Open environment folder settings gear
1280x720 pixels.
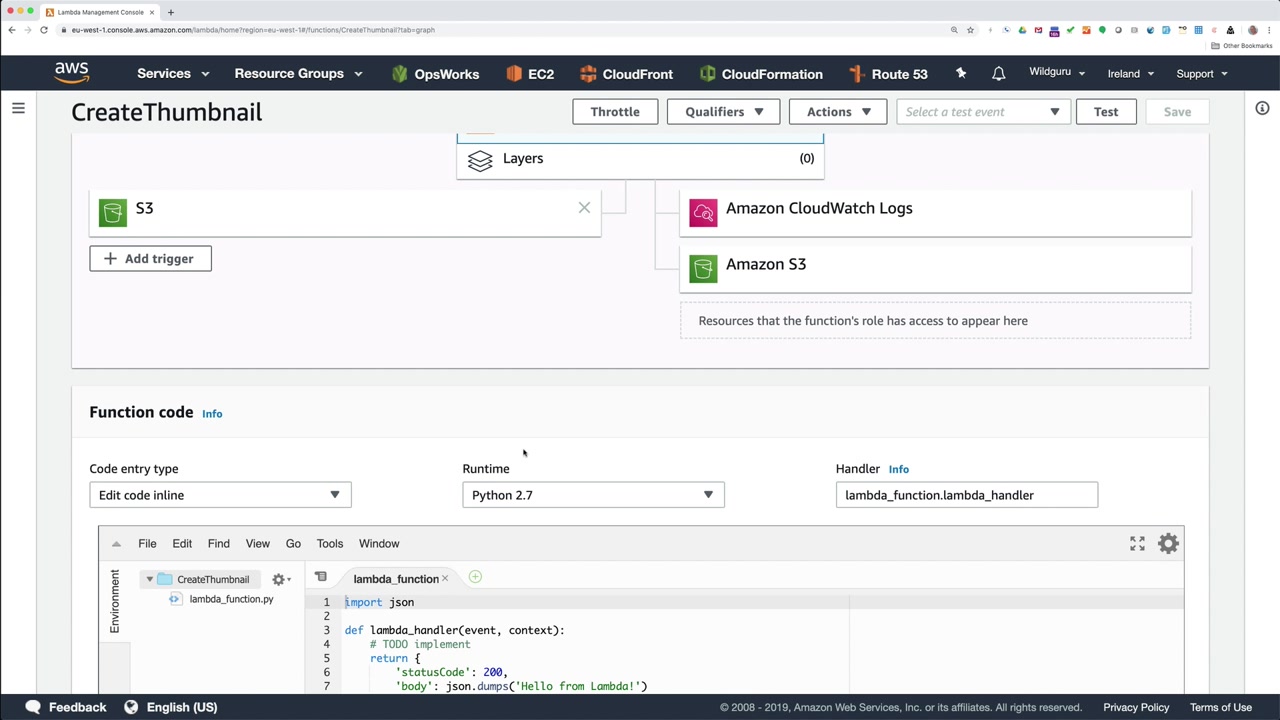pos(280,579)
